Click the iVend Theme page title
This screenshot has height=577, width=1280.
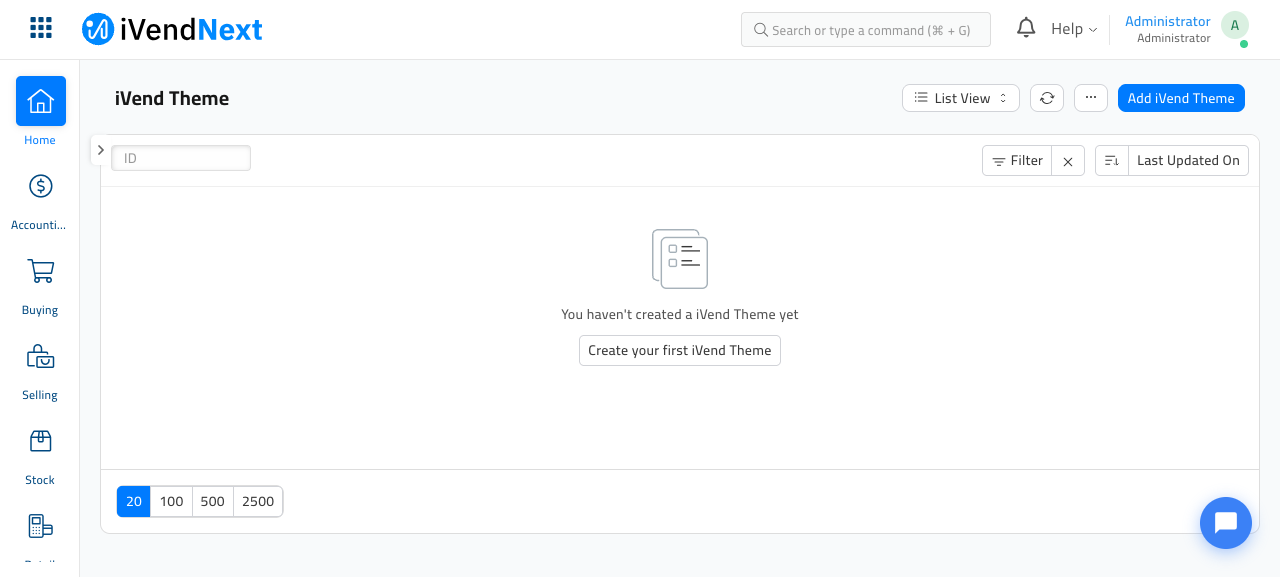172,98
